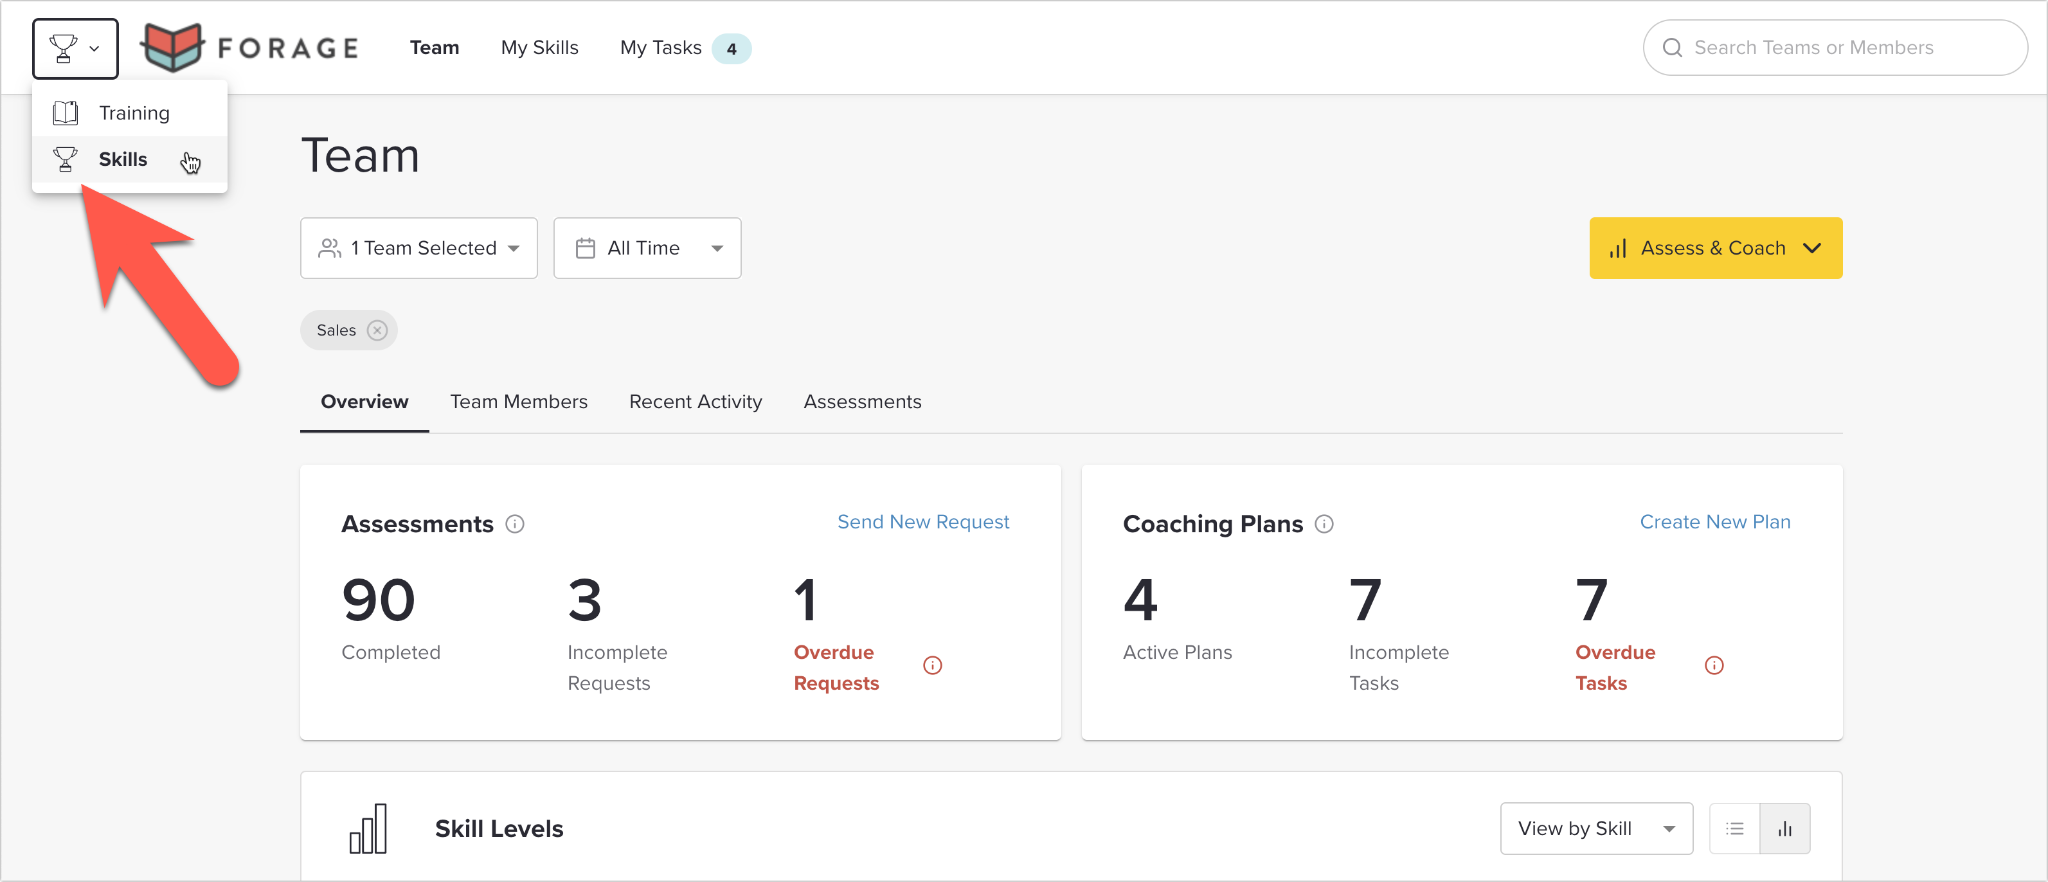
Task: Remove the Sales team filter chip
Action: pos(377,330)
